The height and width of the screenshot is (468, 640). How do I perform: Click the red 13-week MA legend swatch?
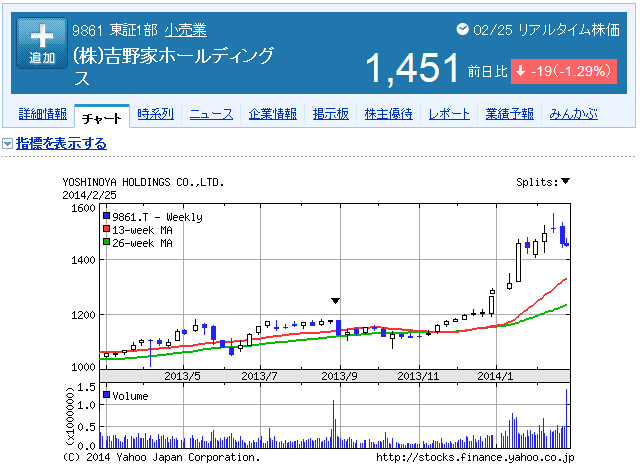pyautogui.click(x=107, y=229)
